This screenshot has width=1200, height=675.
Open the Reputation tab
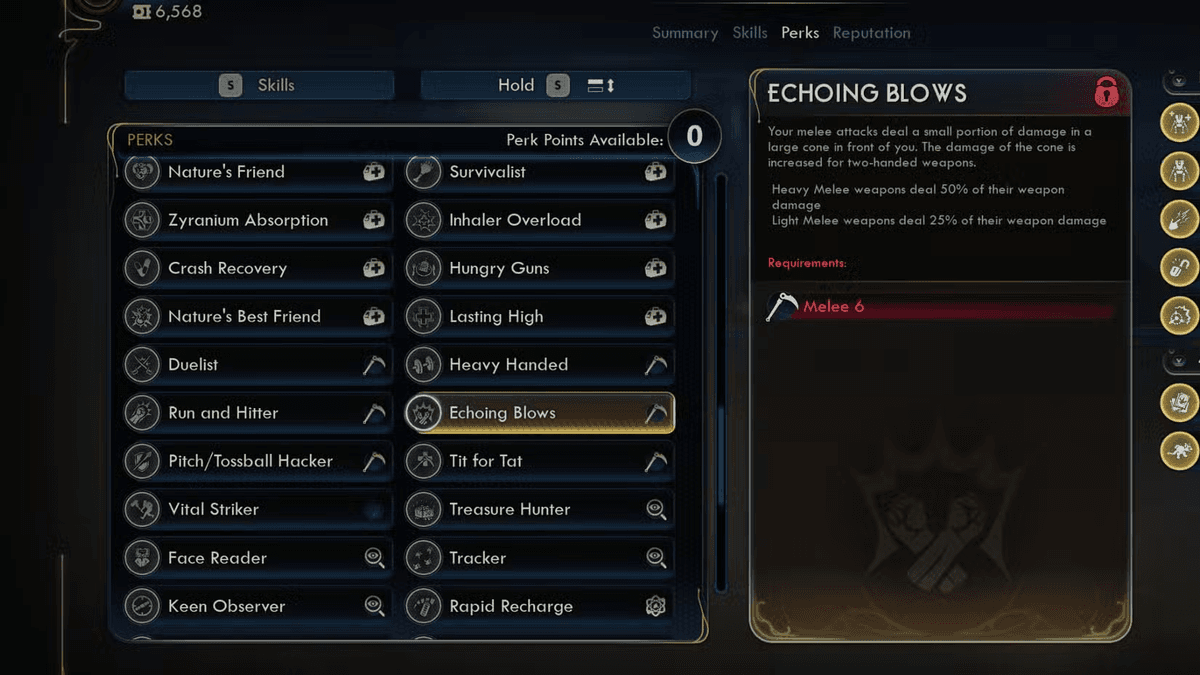[871, 33]
